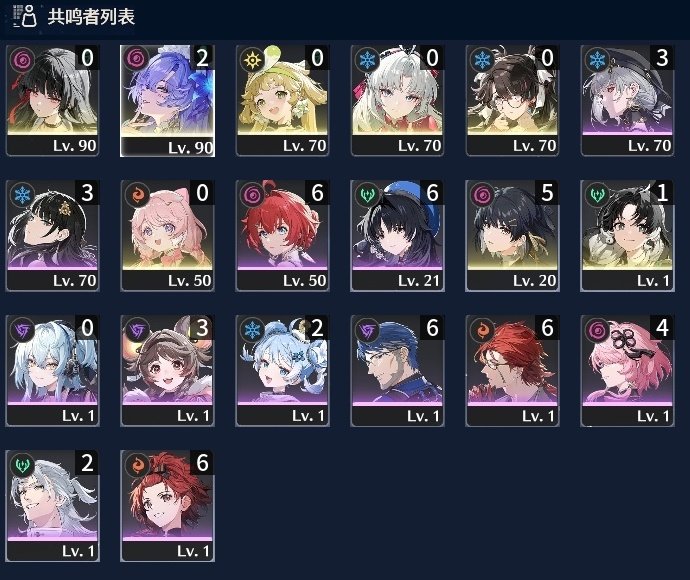Select blue-haired man with glasses

(x=397, y=371)
